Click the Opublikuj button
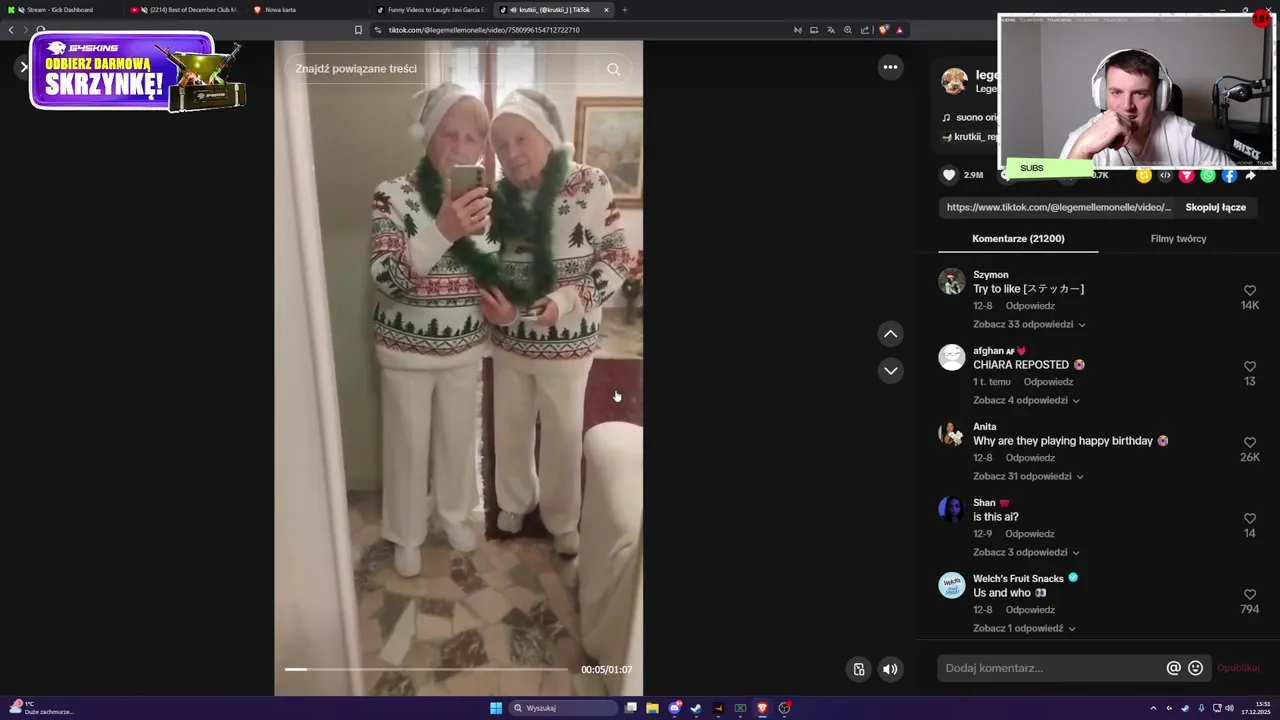This screenshot has width=1280, height=720. click(1238, 668)
